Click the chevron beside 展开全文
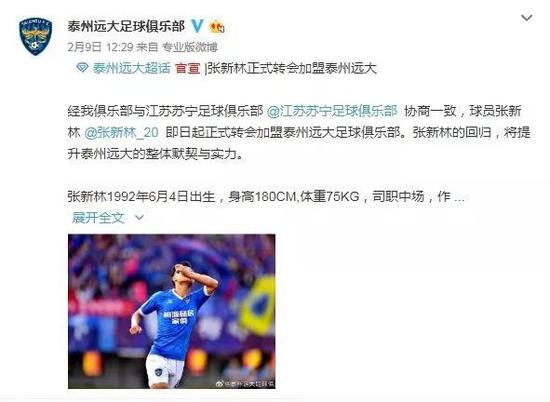Viewport: 550px width, 402px height. (x=139, y=218)
